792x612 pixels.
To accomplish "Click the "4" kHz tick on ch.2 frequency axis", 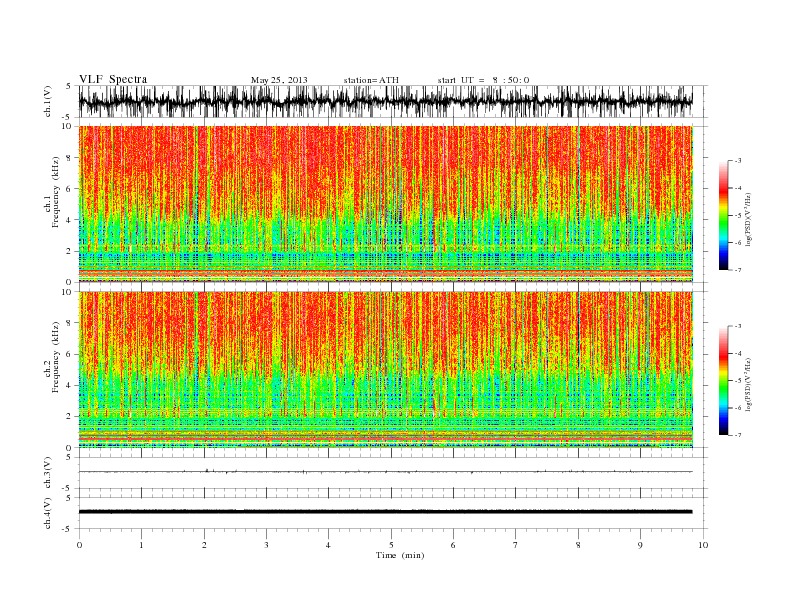I will click(x=70, y=385).
